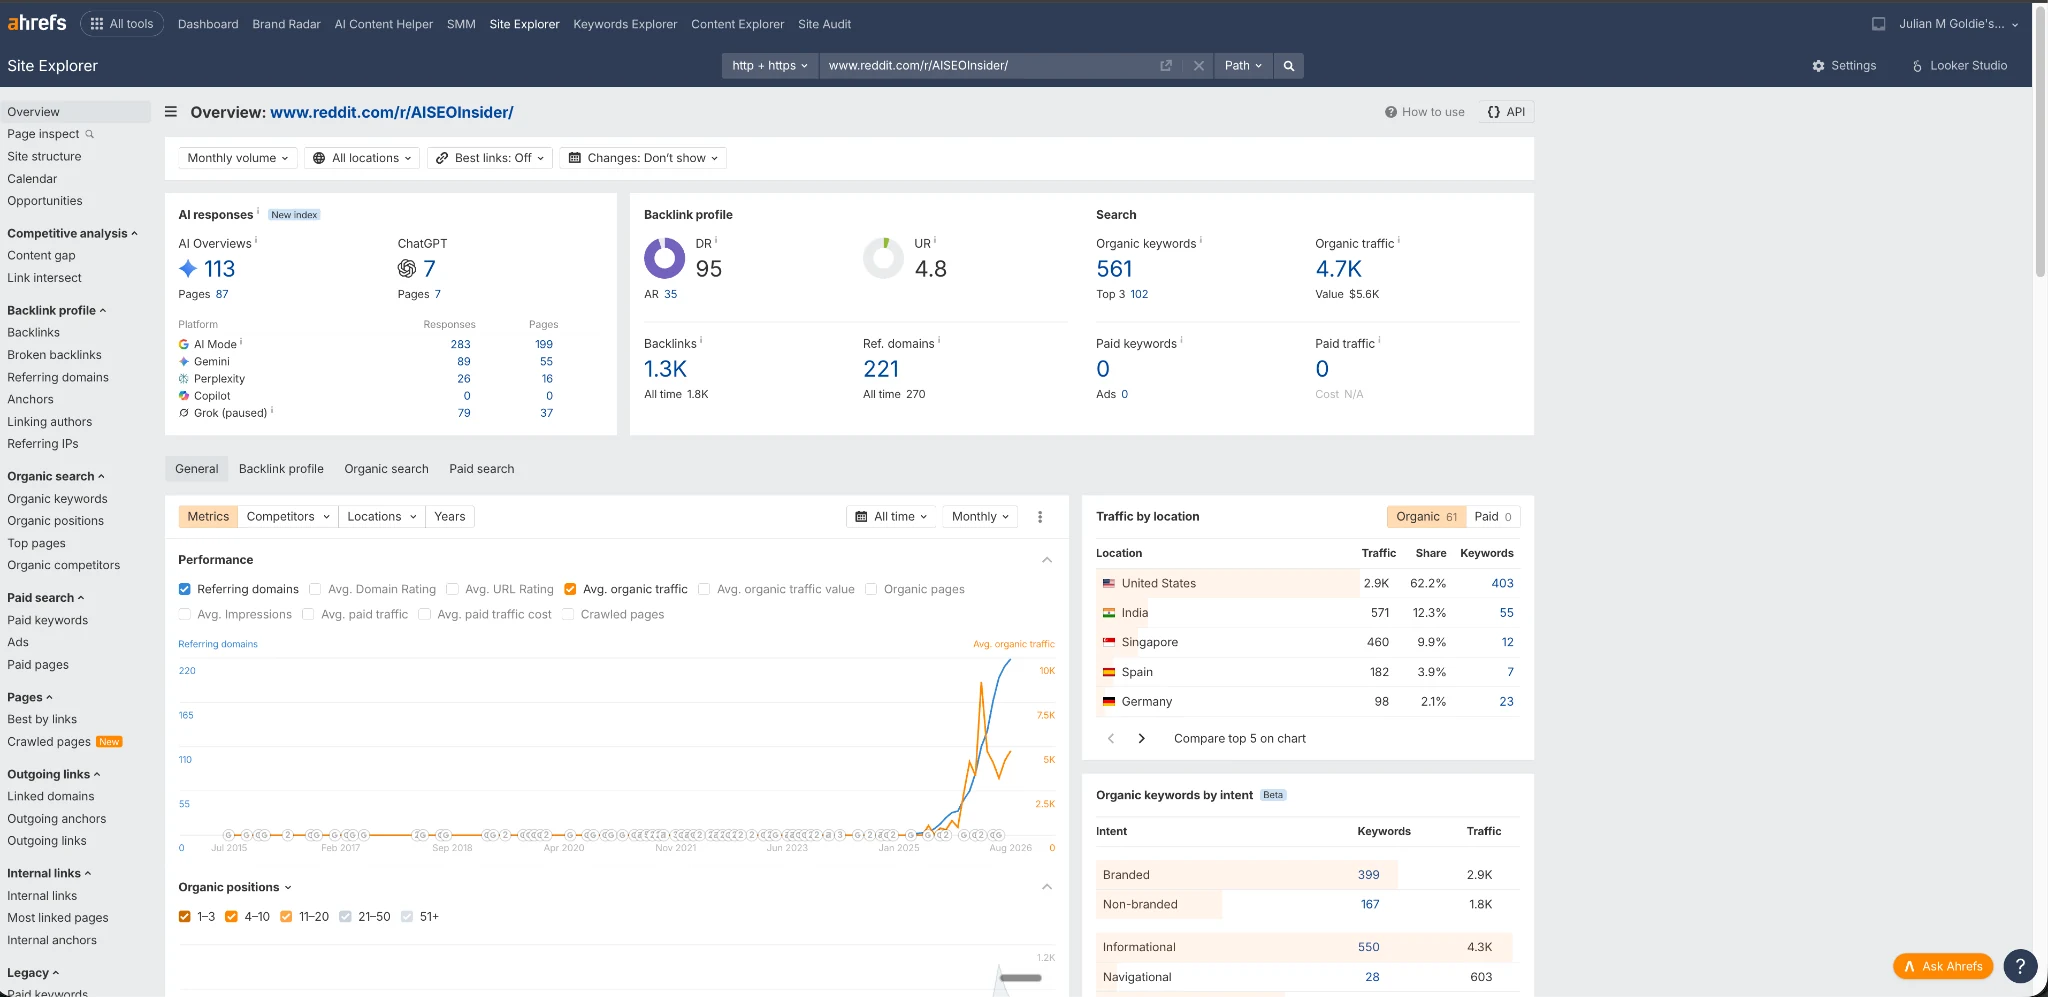2048x997 pixels.
Task: Open the All tools grid menu
Action: [122, 24]
